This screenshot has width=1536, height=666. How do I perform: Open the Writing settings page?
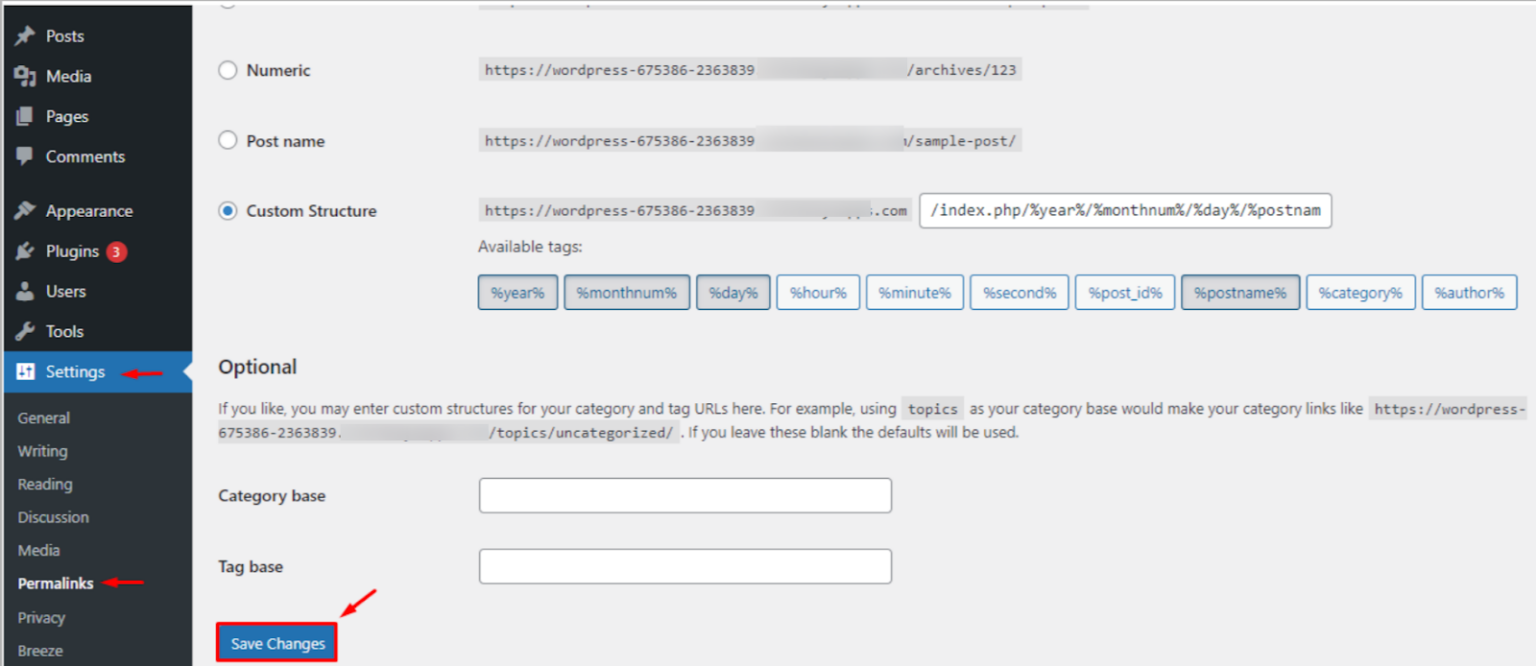click(x=42, y=451)
